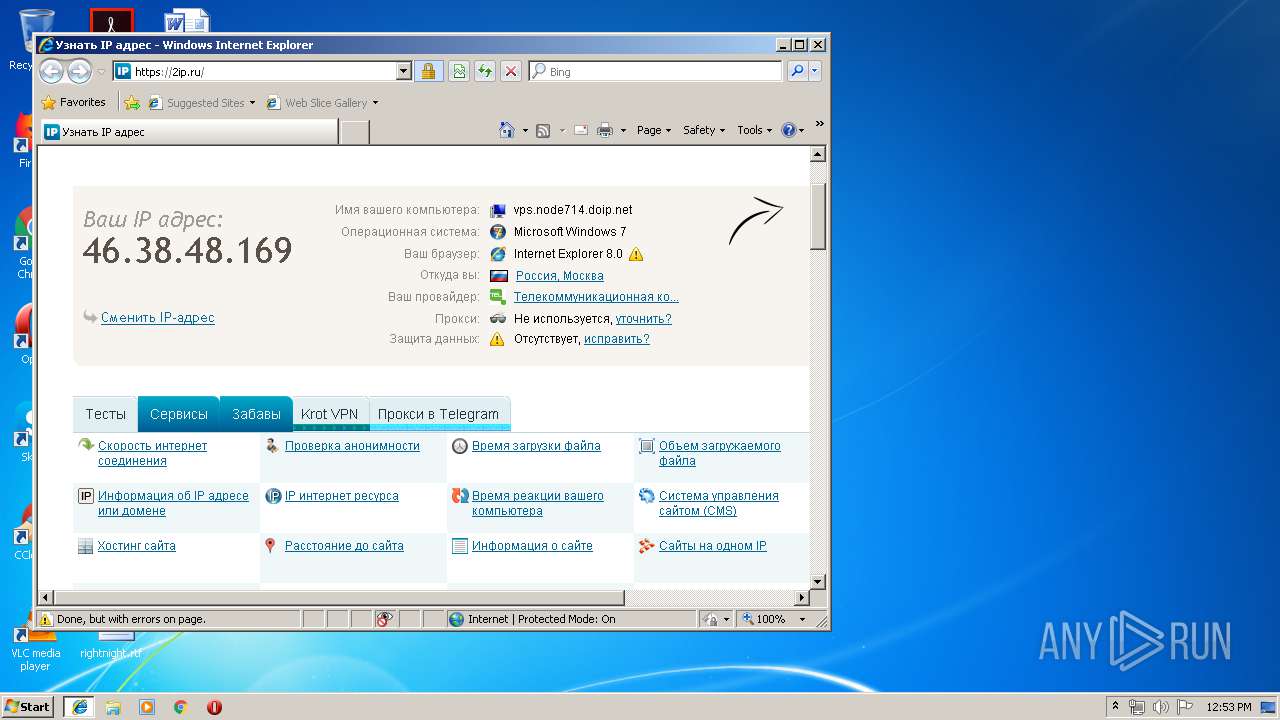Open Сайты на одном IP link
Image resolution: width=1280 pixels, height=720 pixels.
click(712, 546)
